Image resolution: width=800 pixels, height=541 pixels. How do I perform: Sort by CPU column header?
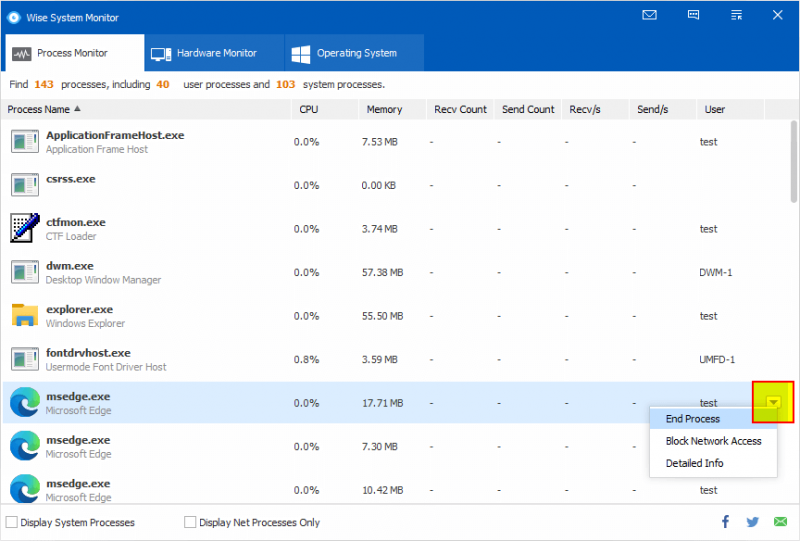point(324,109)
